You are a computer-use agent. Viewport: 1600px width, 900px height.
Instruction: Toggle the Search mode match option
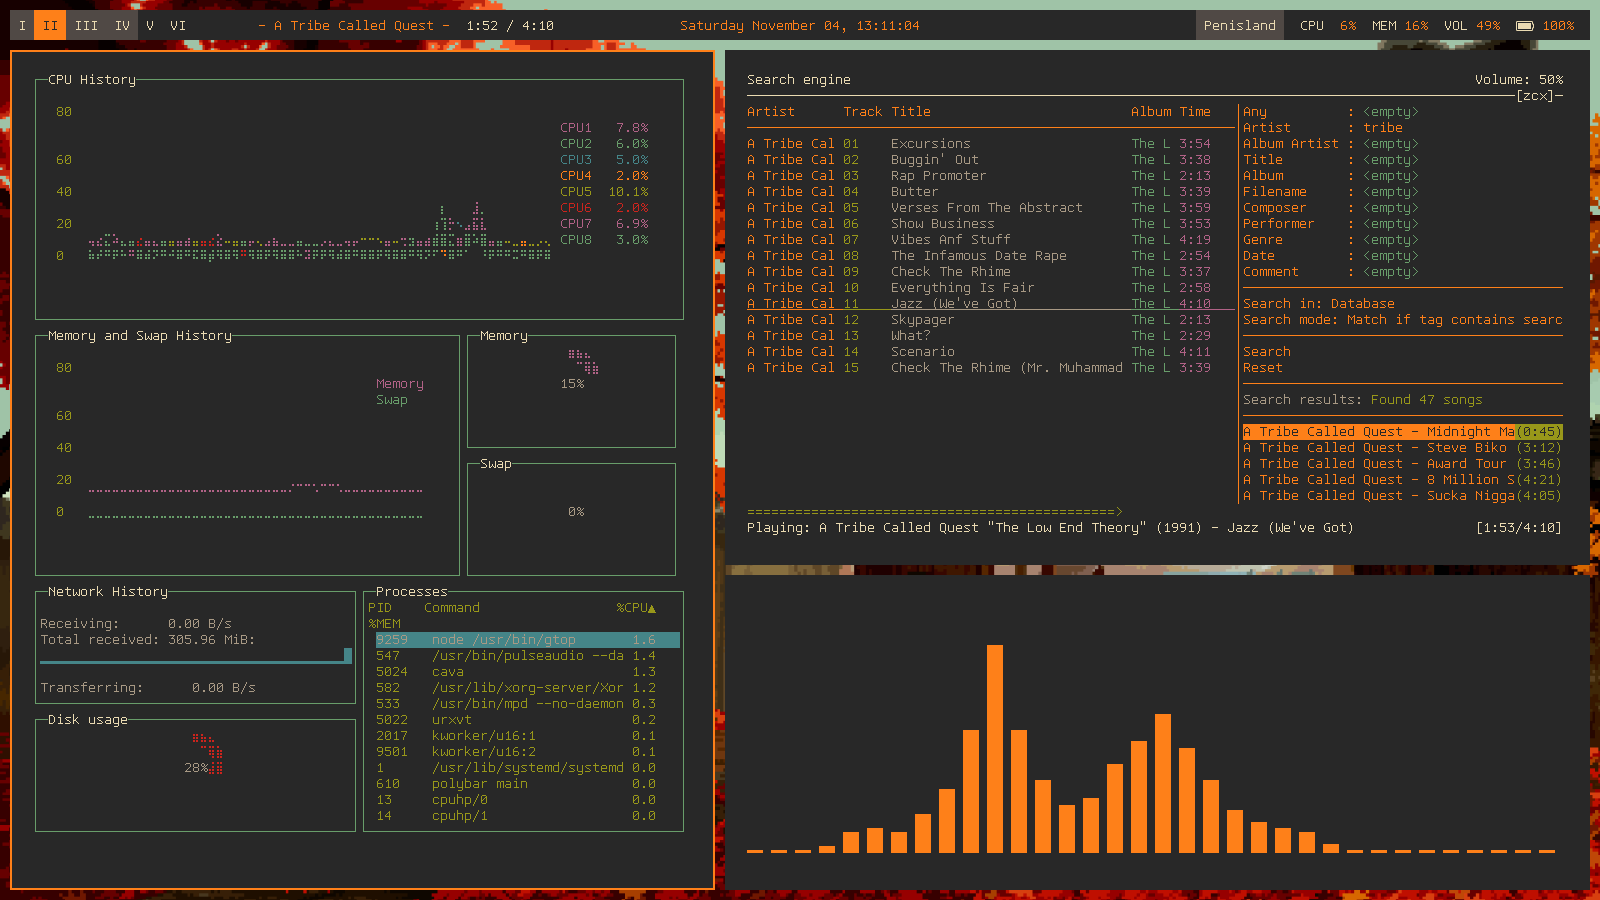point(1401,320)
